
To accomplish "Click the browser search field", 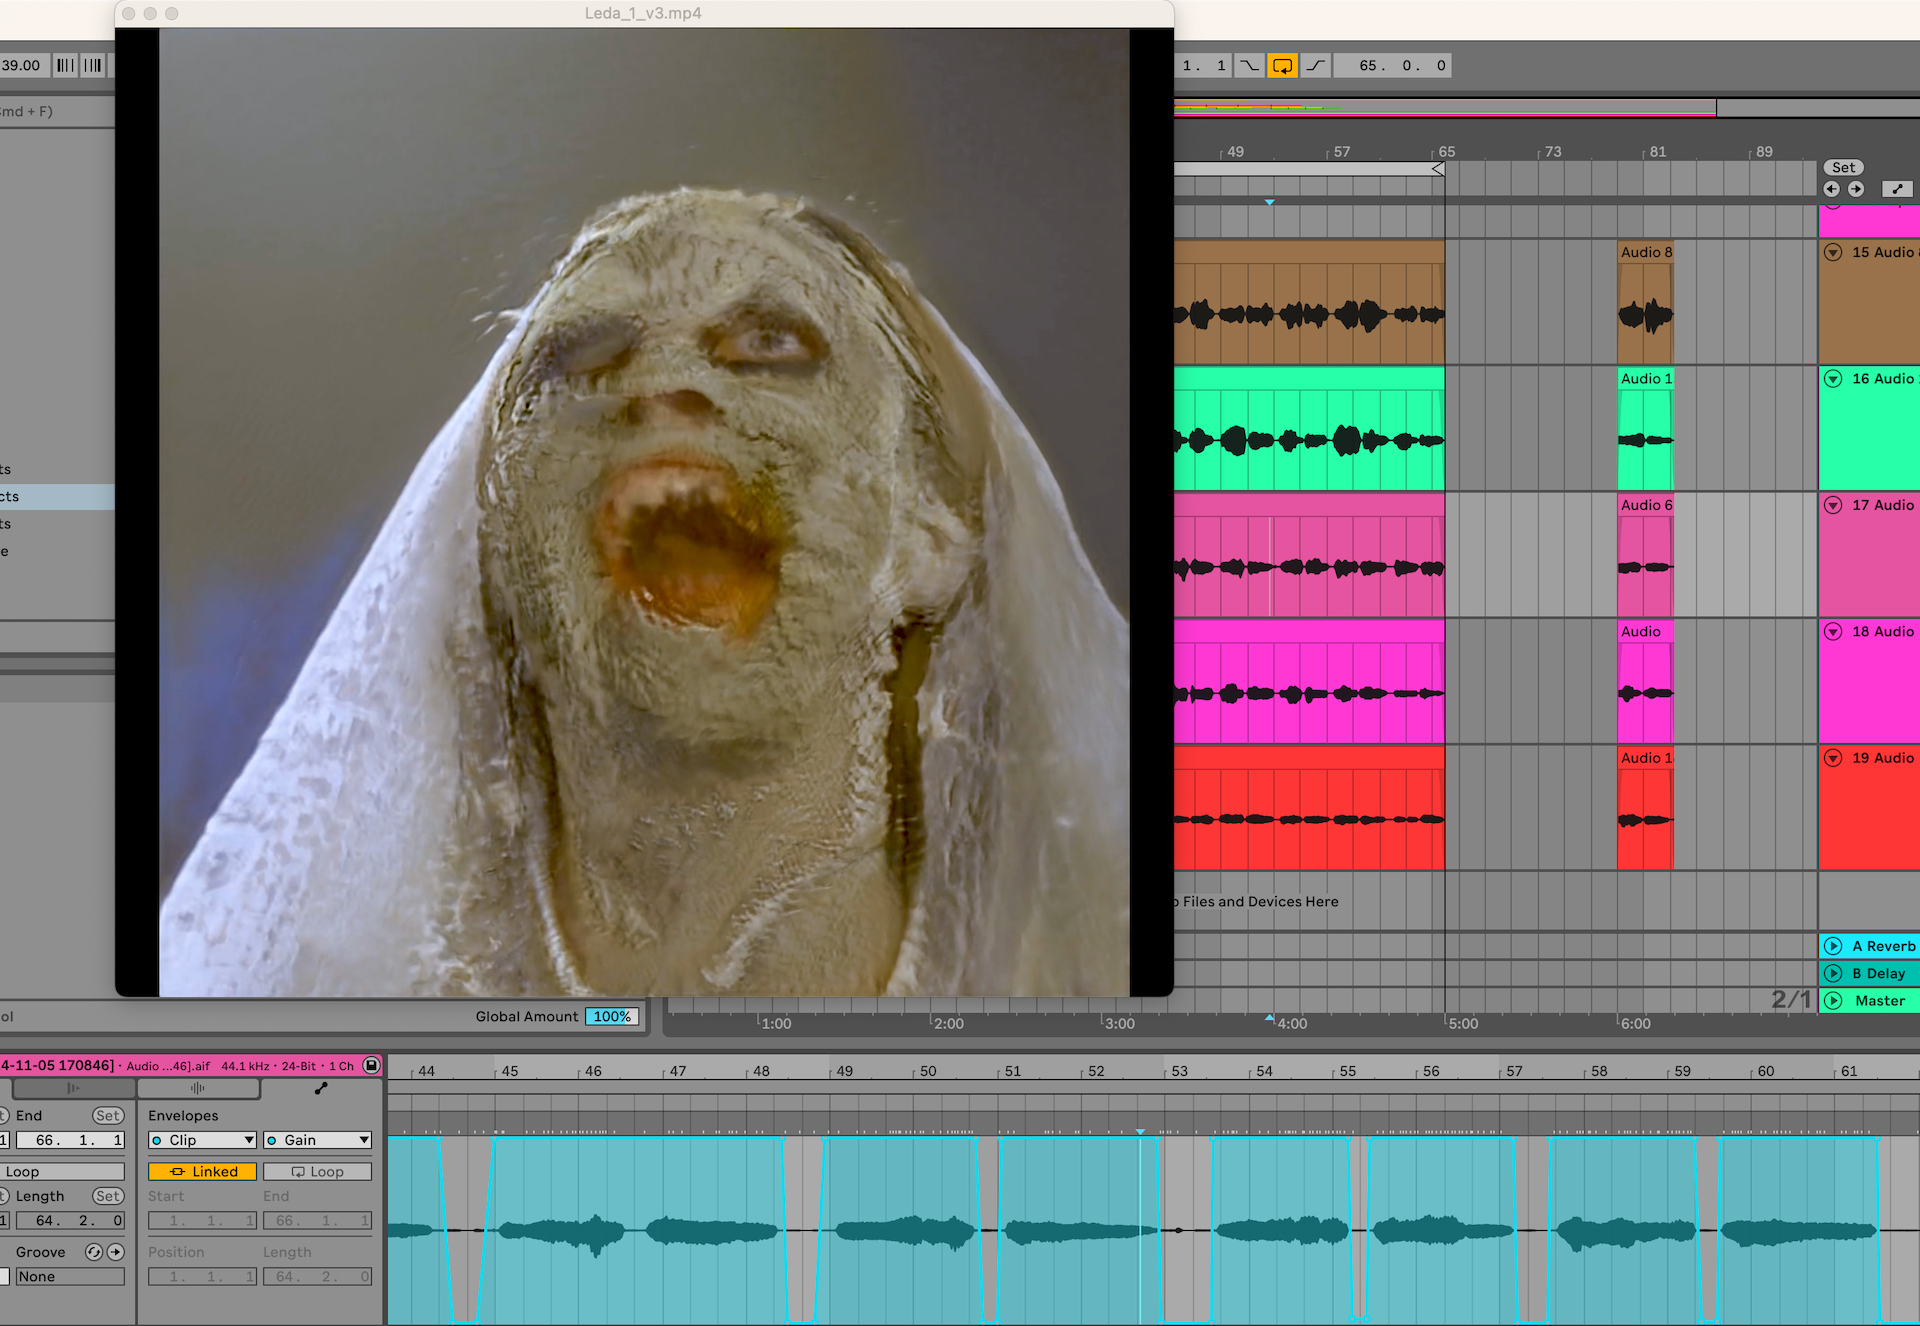I will pos(57,111).
